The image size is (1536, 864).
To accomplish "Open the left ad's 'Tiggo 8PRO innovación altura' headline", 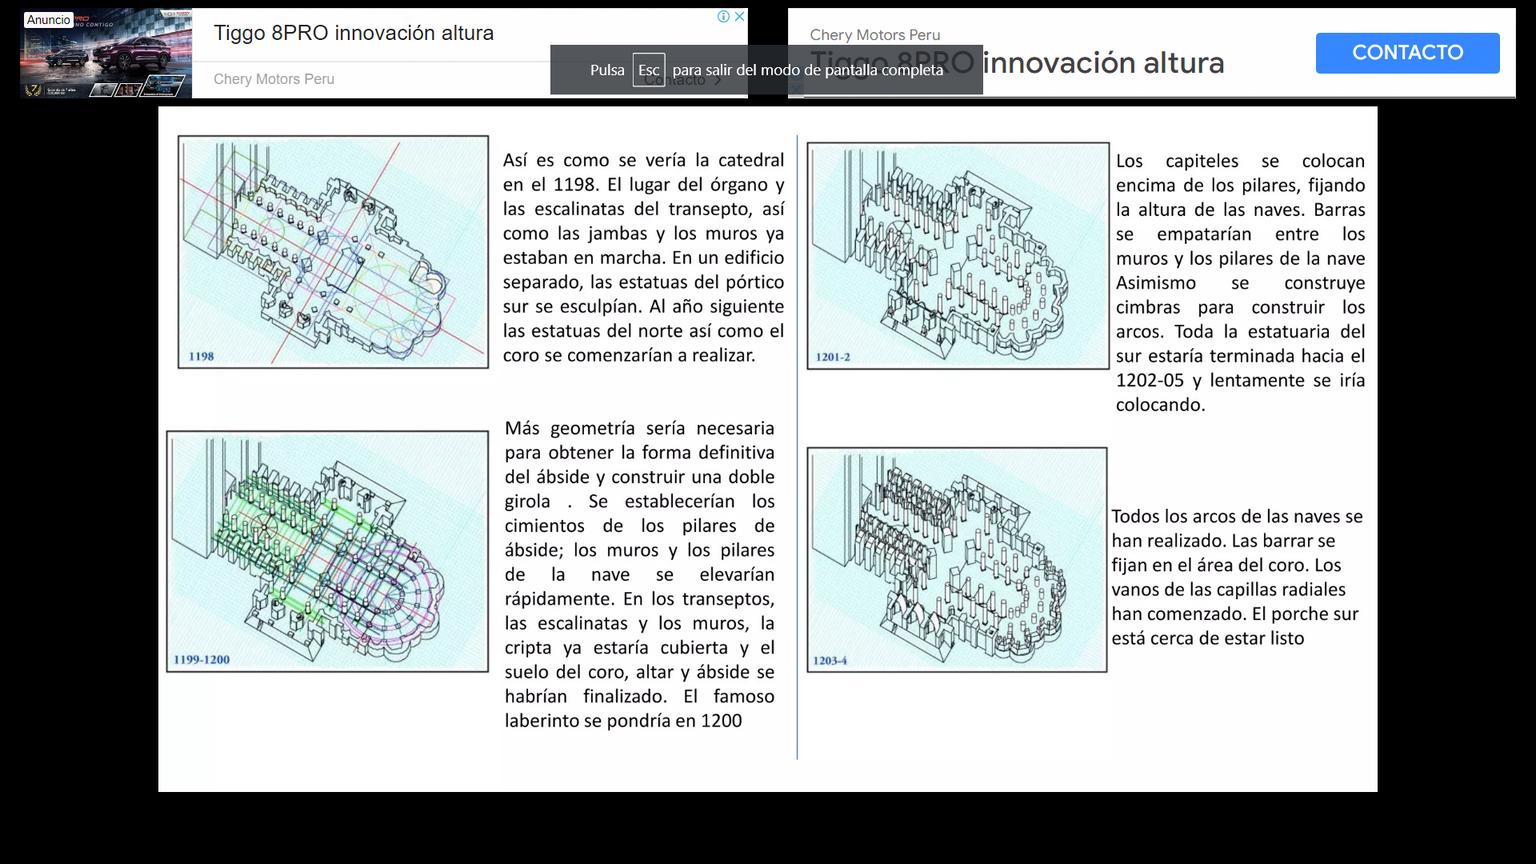I will point(354,33).
